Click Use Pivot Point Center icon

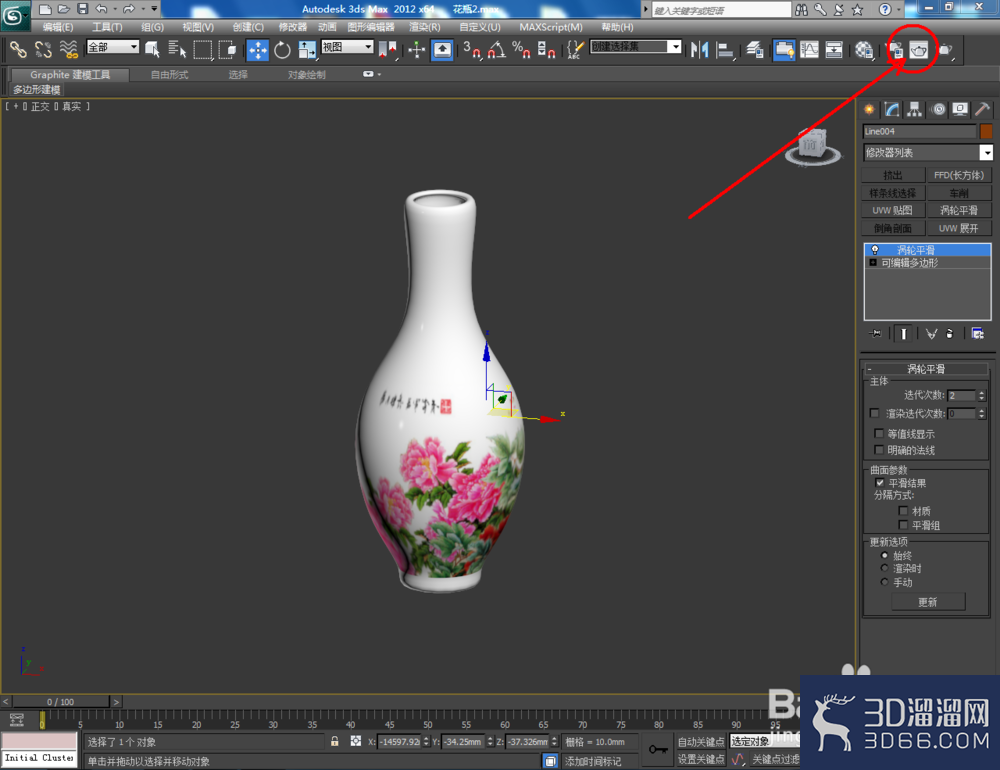coord(387,50)
